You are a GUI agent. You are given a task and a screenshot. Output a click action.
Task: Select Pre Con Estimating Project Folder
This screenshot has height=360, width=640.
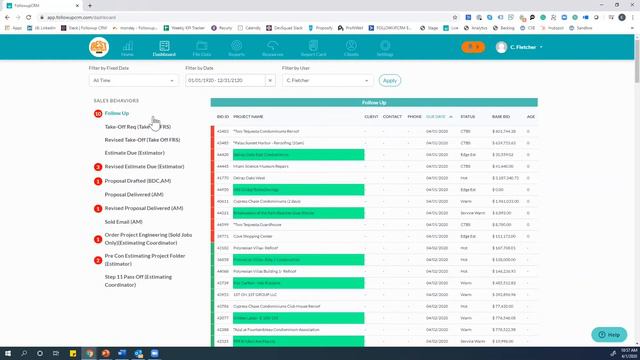(145, 260)
